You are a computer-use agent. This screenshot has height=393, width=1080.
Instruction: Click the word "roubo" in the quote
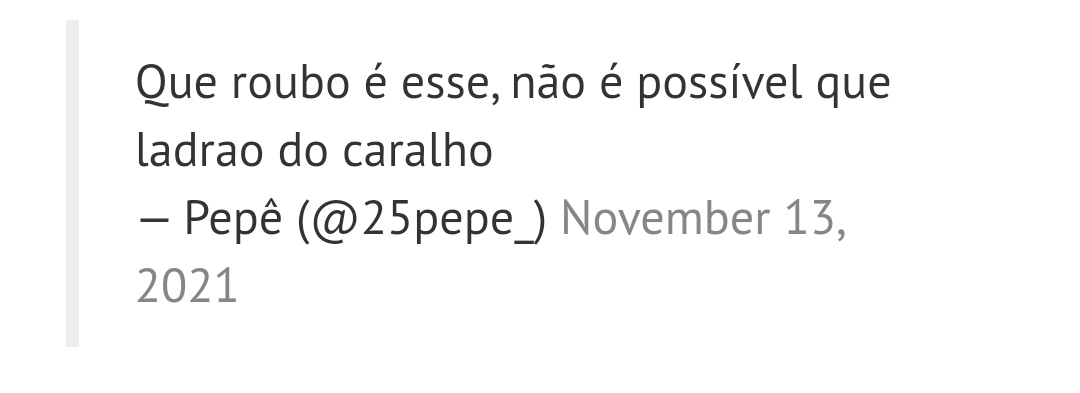tap(290, 83)
